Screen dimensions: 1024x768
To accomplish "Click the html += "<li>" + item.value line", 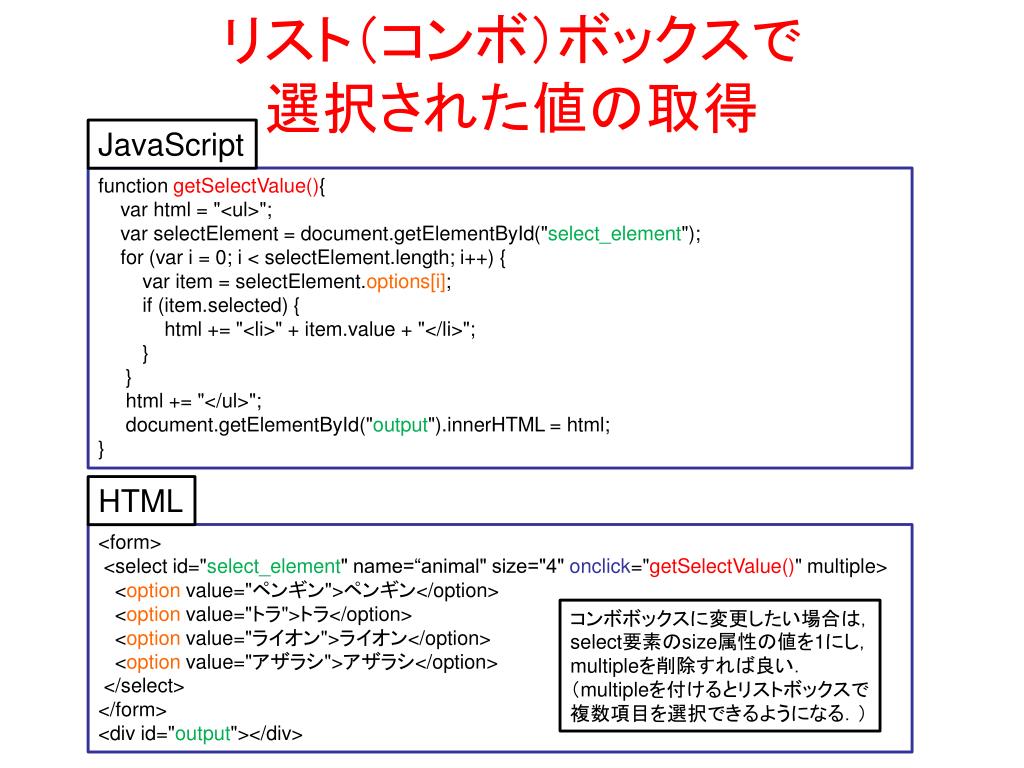I will pos(320,329).
